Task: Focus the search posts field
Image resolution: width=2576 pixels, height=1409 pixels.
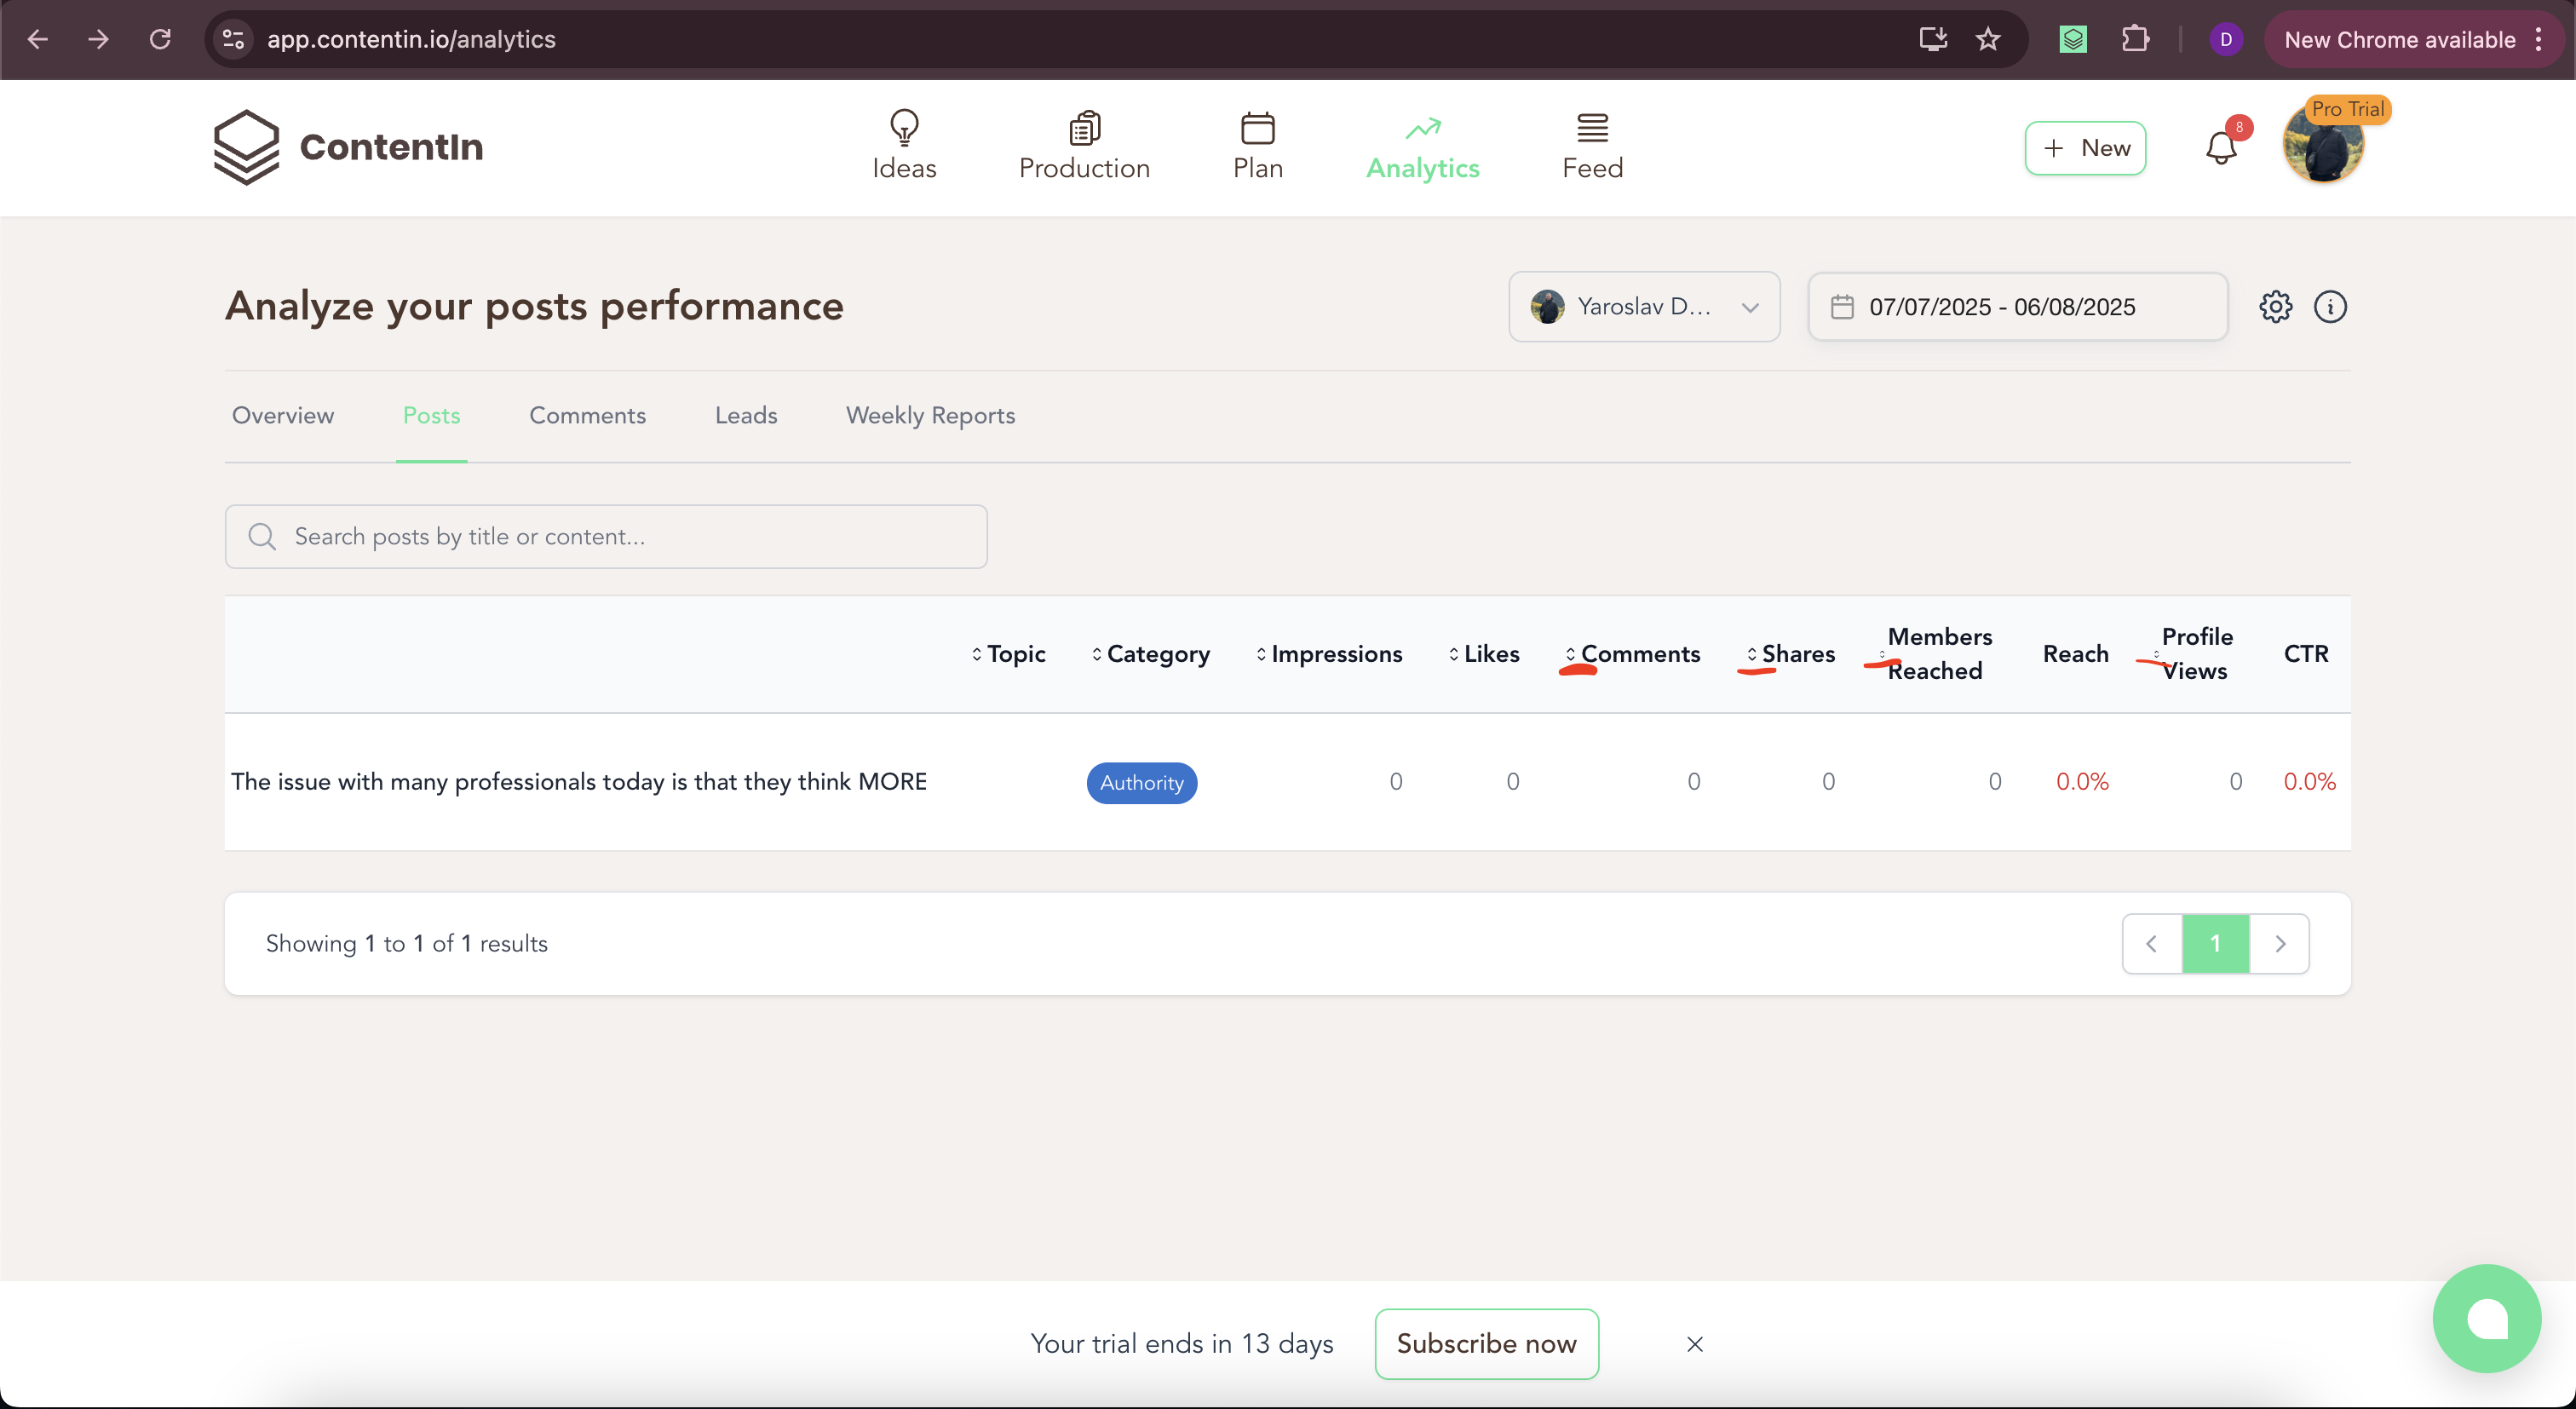Action: click(x=606, y=537)
